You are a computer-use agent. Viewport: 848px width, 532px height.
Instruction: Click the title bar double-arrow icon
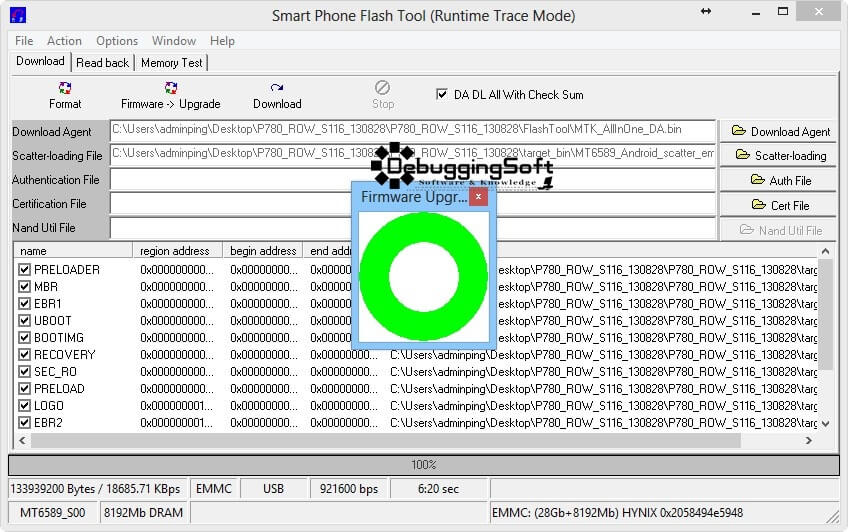point(706,11)
